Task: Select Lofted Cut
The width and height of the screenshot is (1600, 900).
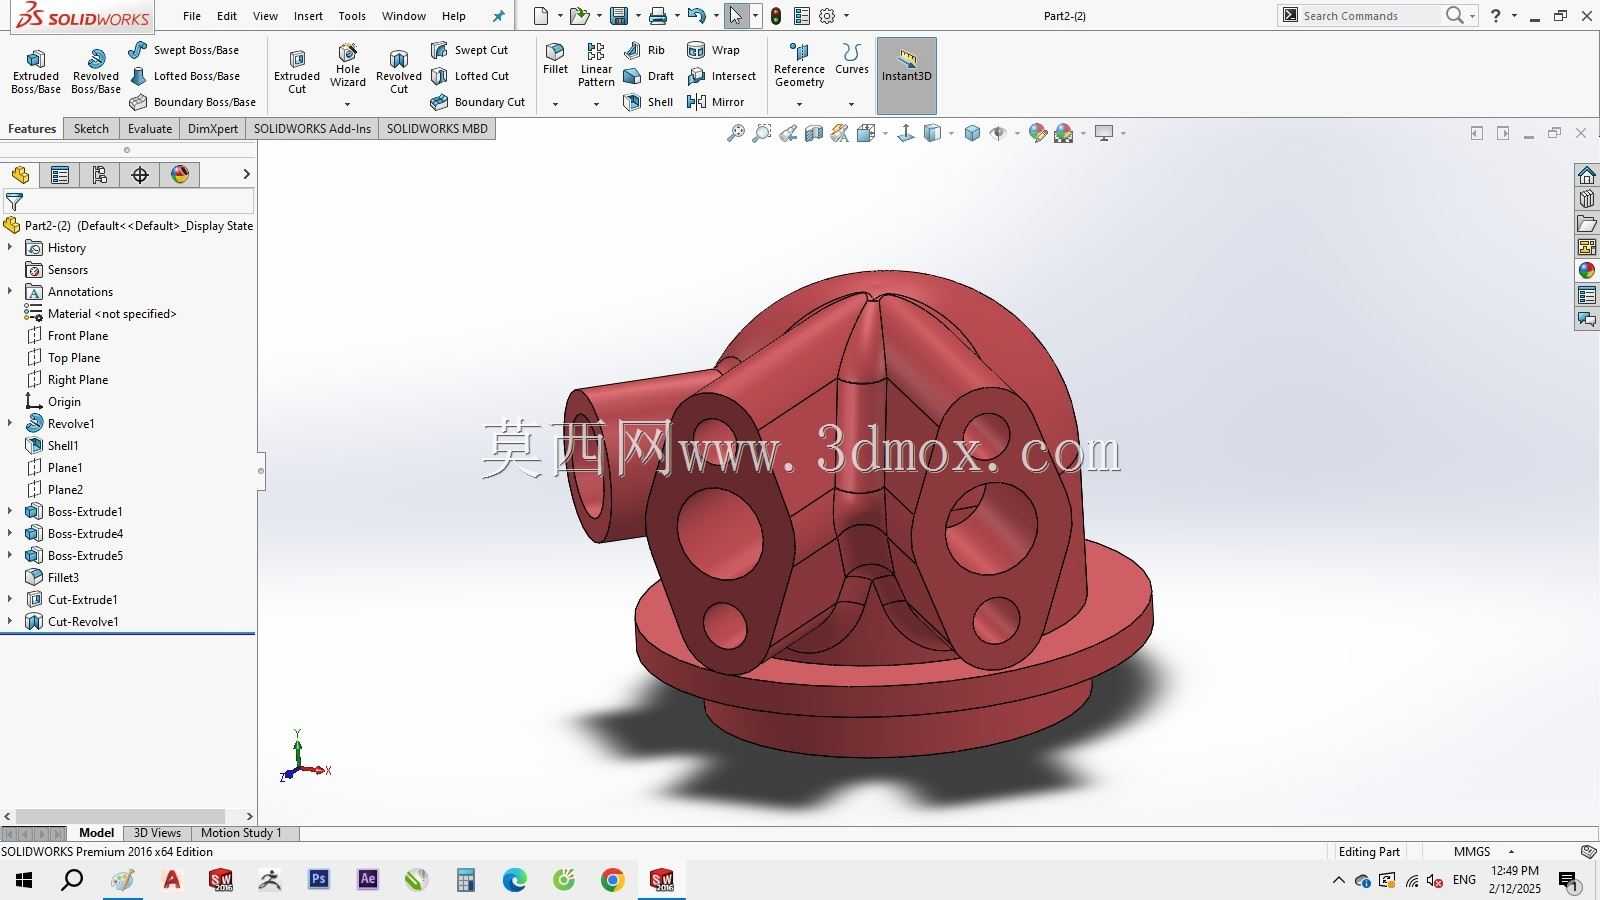Action: 470,76
